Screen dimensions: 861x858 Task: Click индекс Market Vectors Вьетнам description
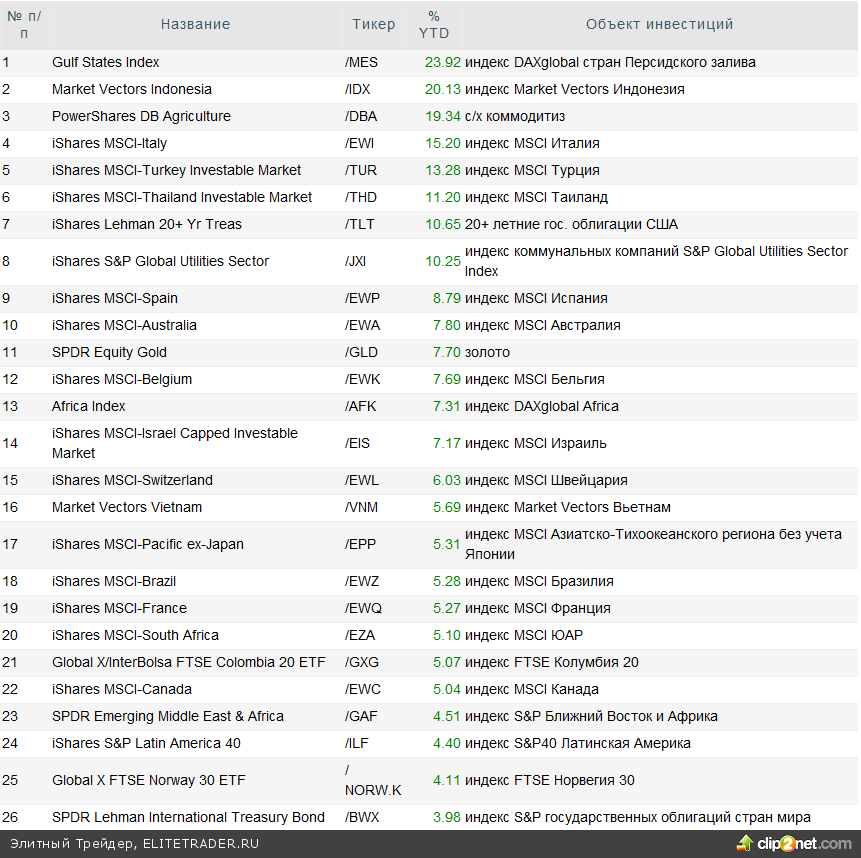[568, 507]
